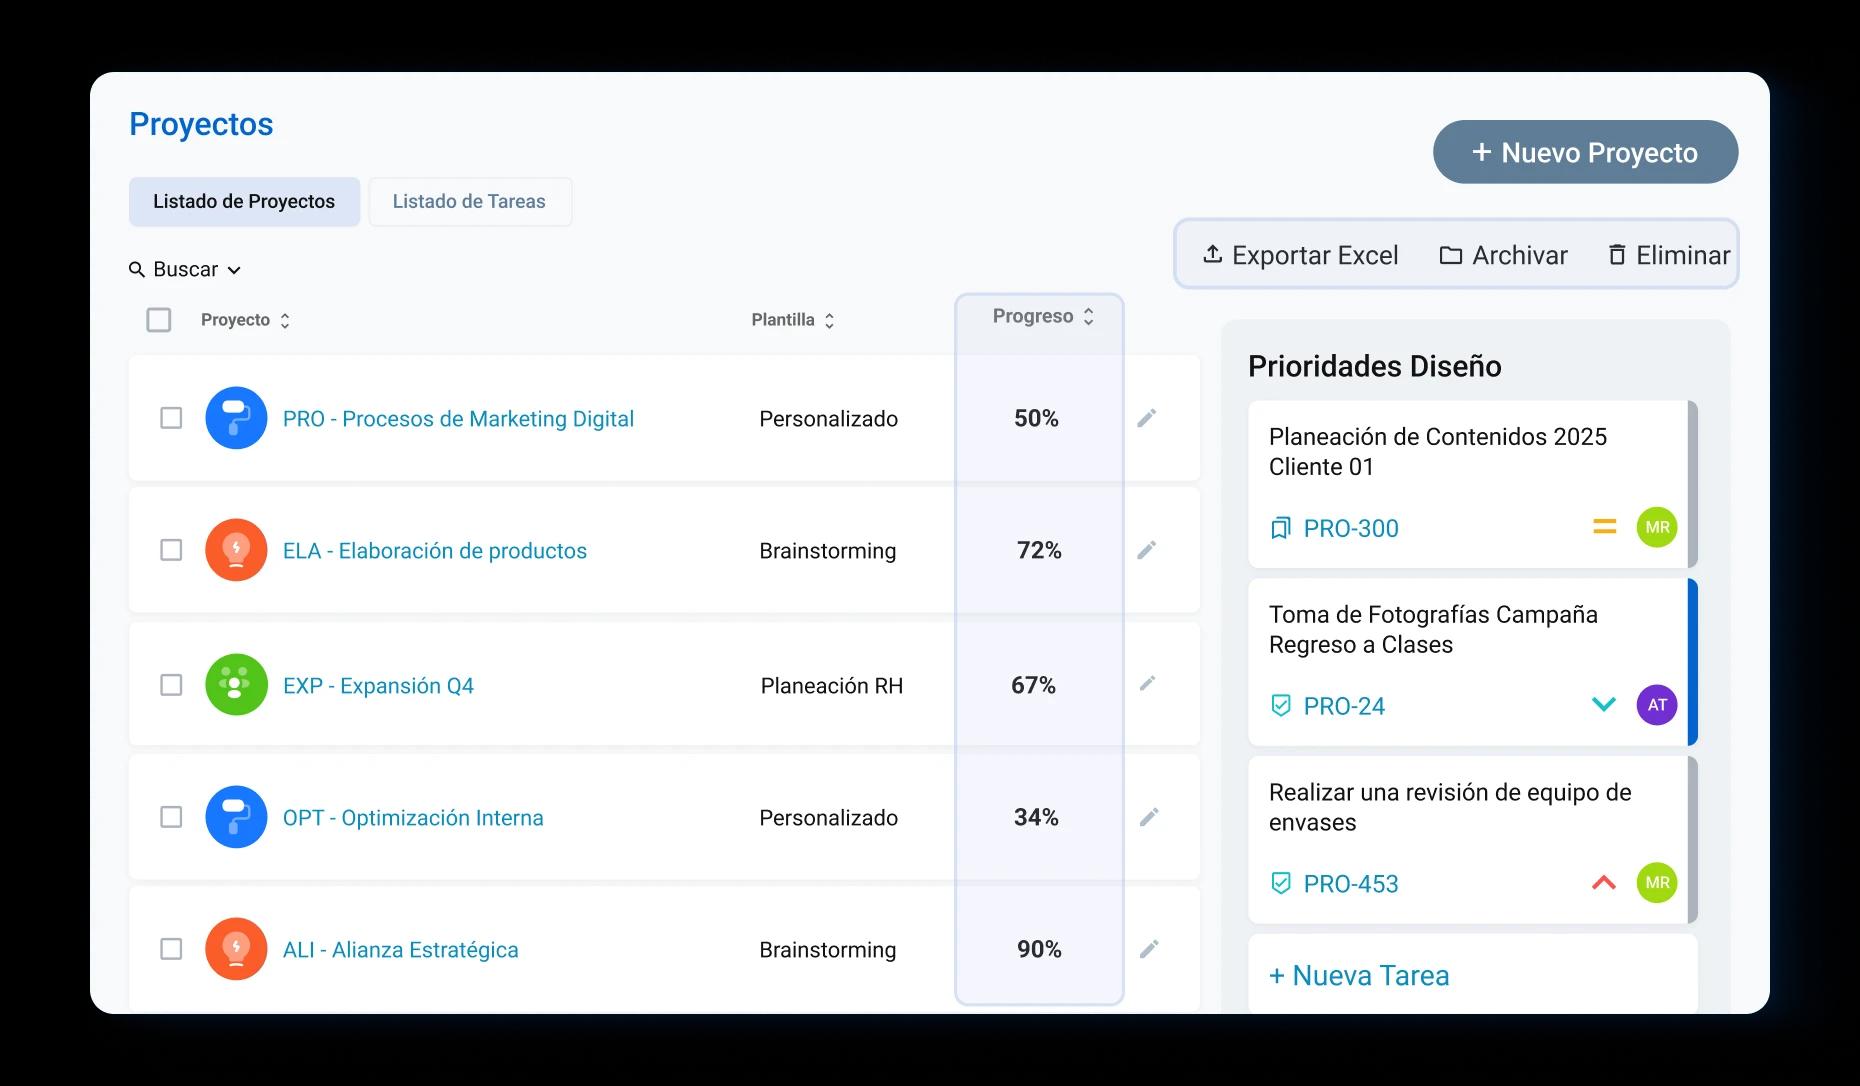Click the green team icon for EXP project
This screenshot has height=1086, width=1860.
click(x=236, y=685)
